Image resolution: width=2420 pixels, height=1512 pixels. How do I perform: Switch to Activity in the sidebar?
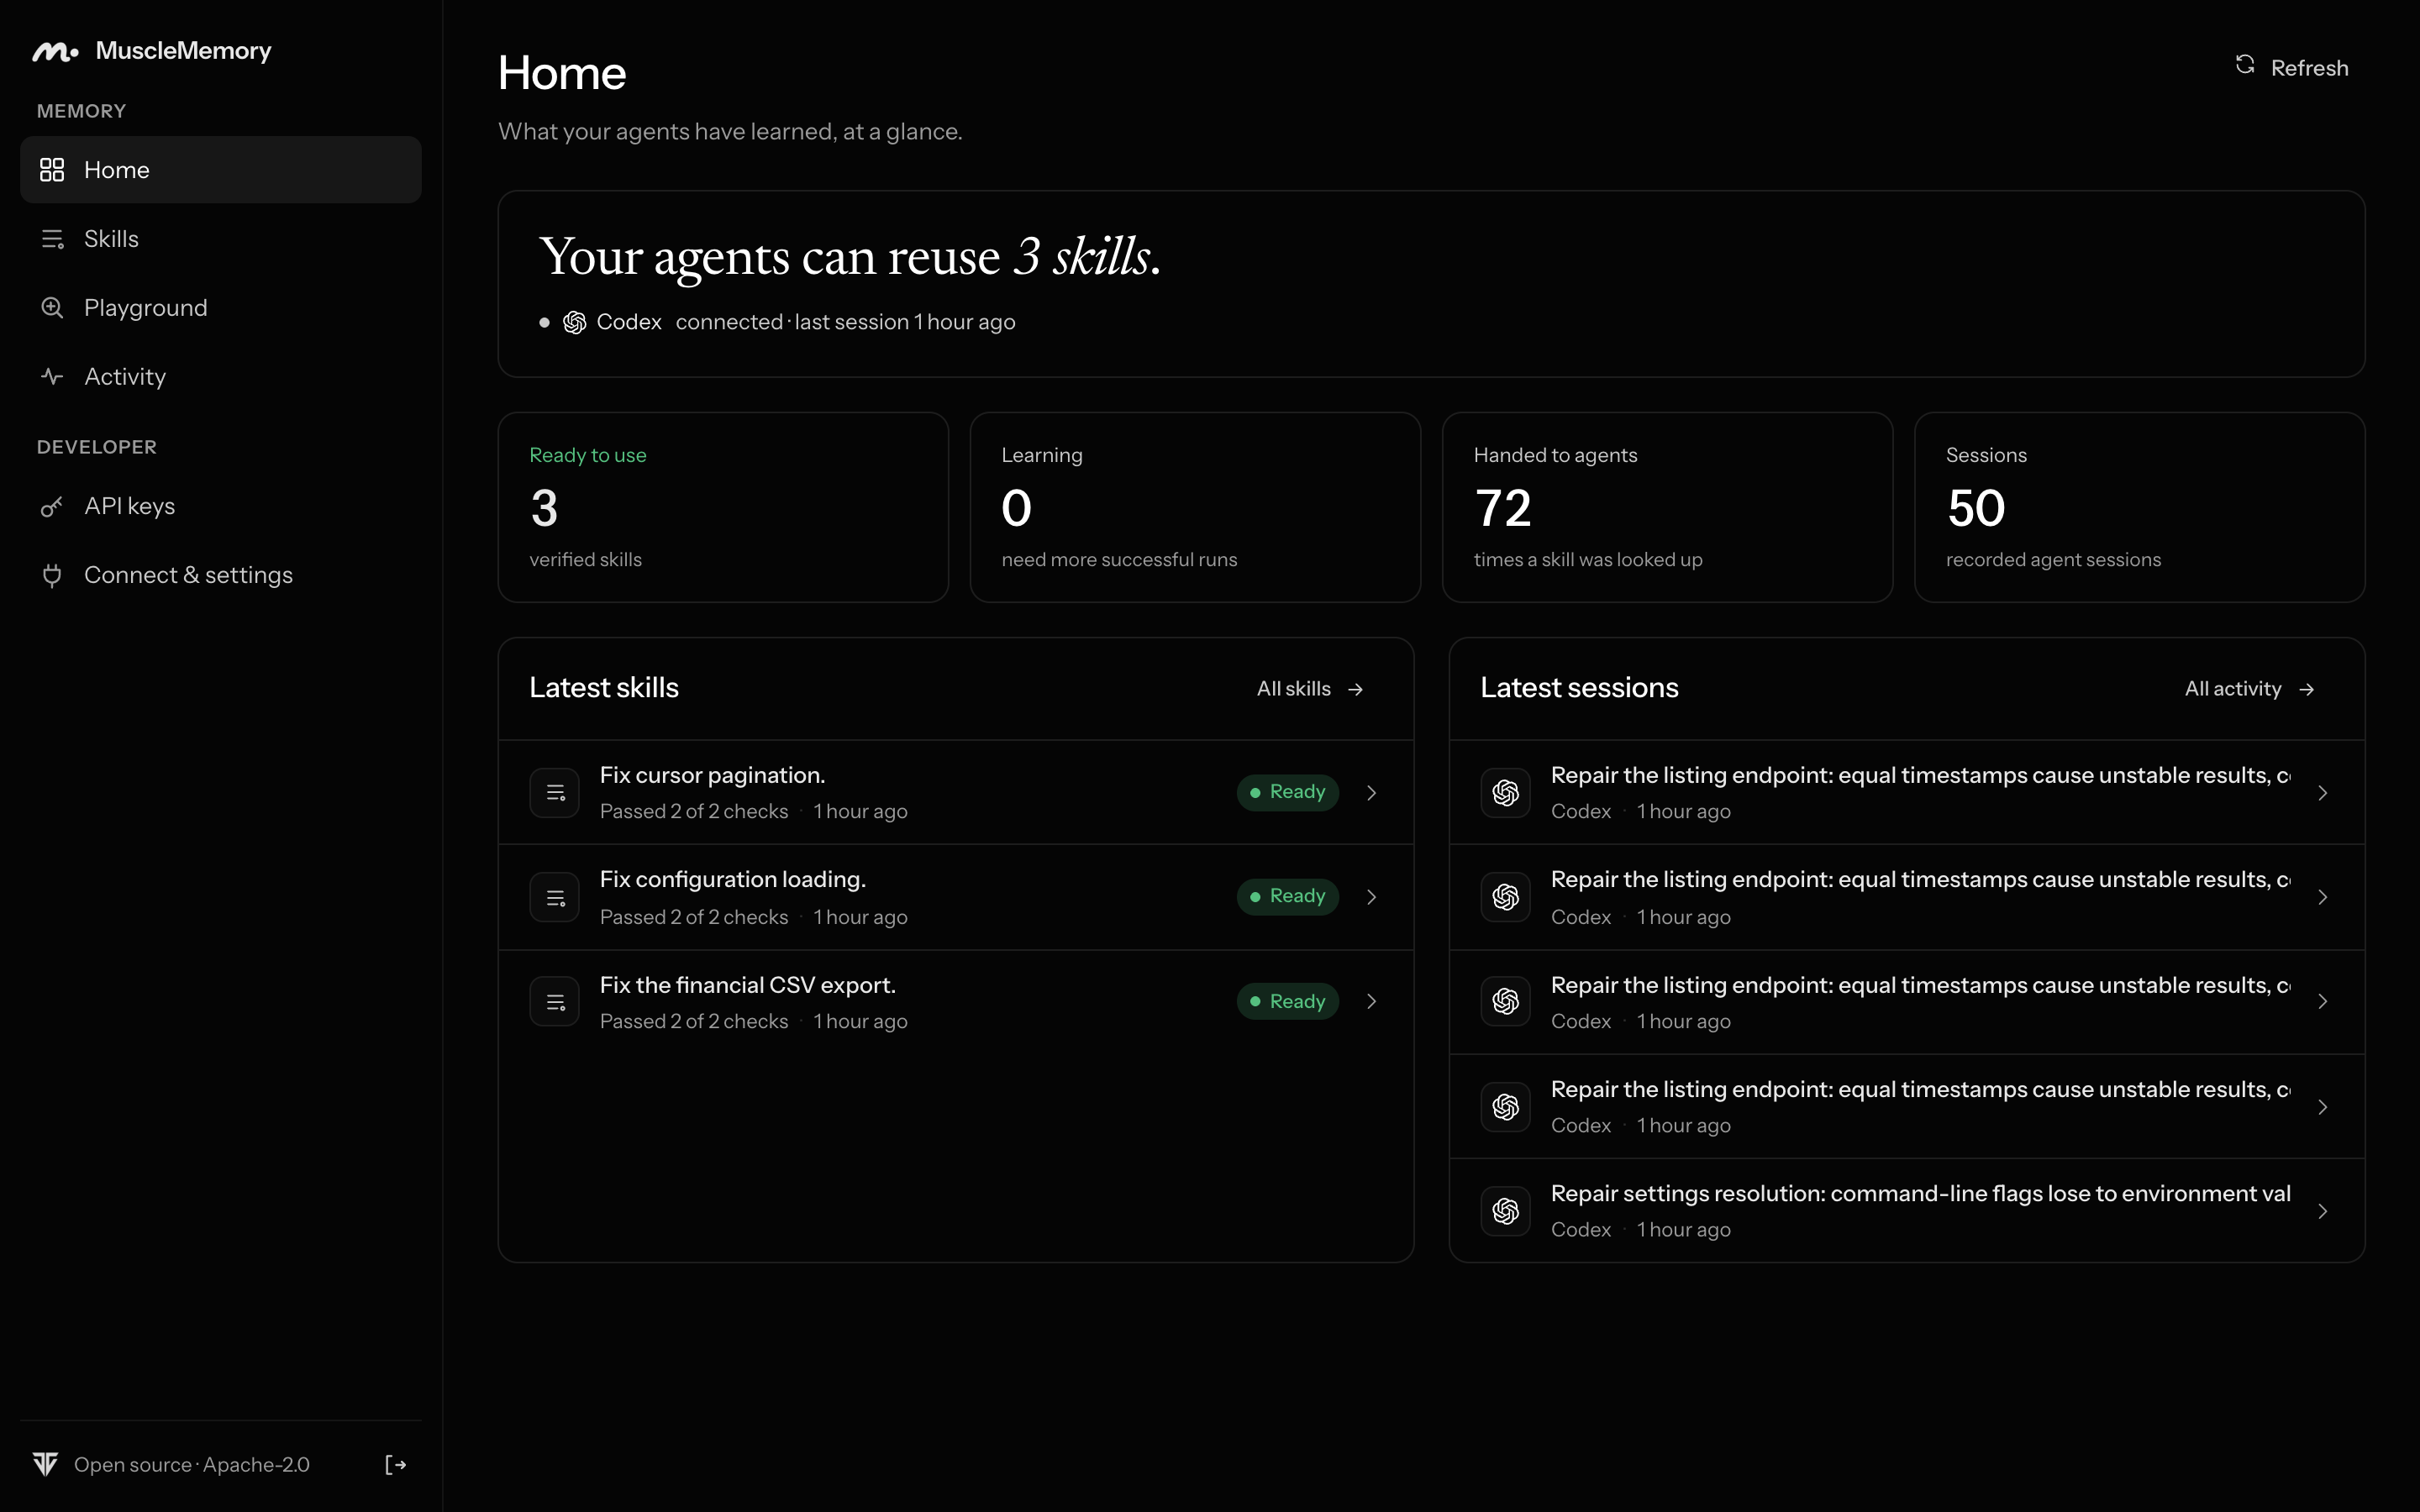click(x=221, y=377)
